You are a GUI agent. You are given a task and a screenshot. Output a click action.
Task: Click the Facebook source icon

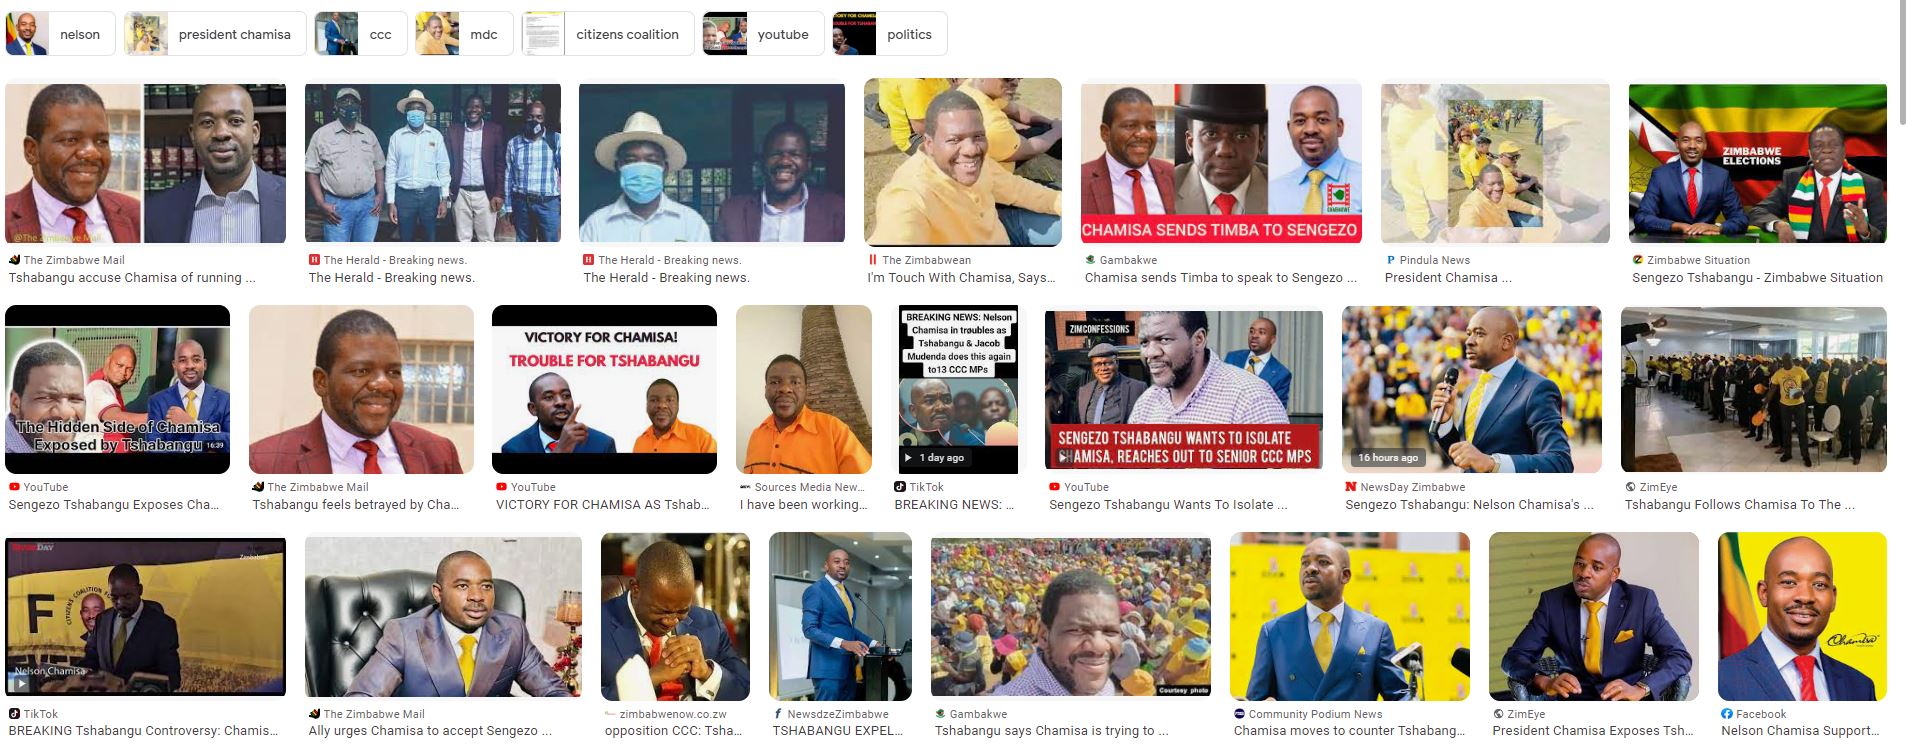coord(1726,714)
